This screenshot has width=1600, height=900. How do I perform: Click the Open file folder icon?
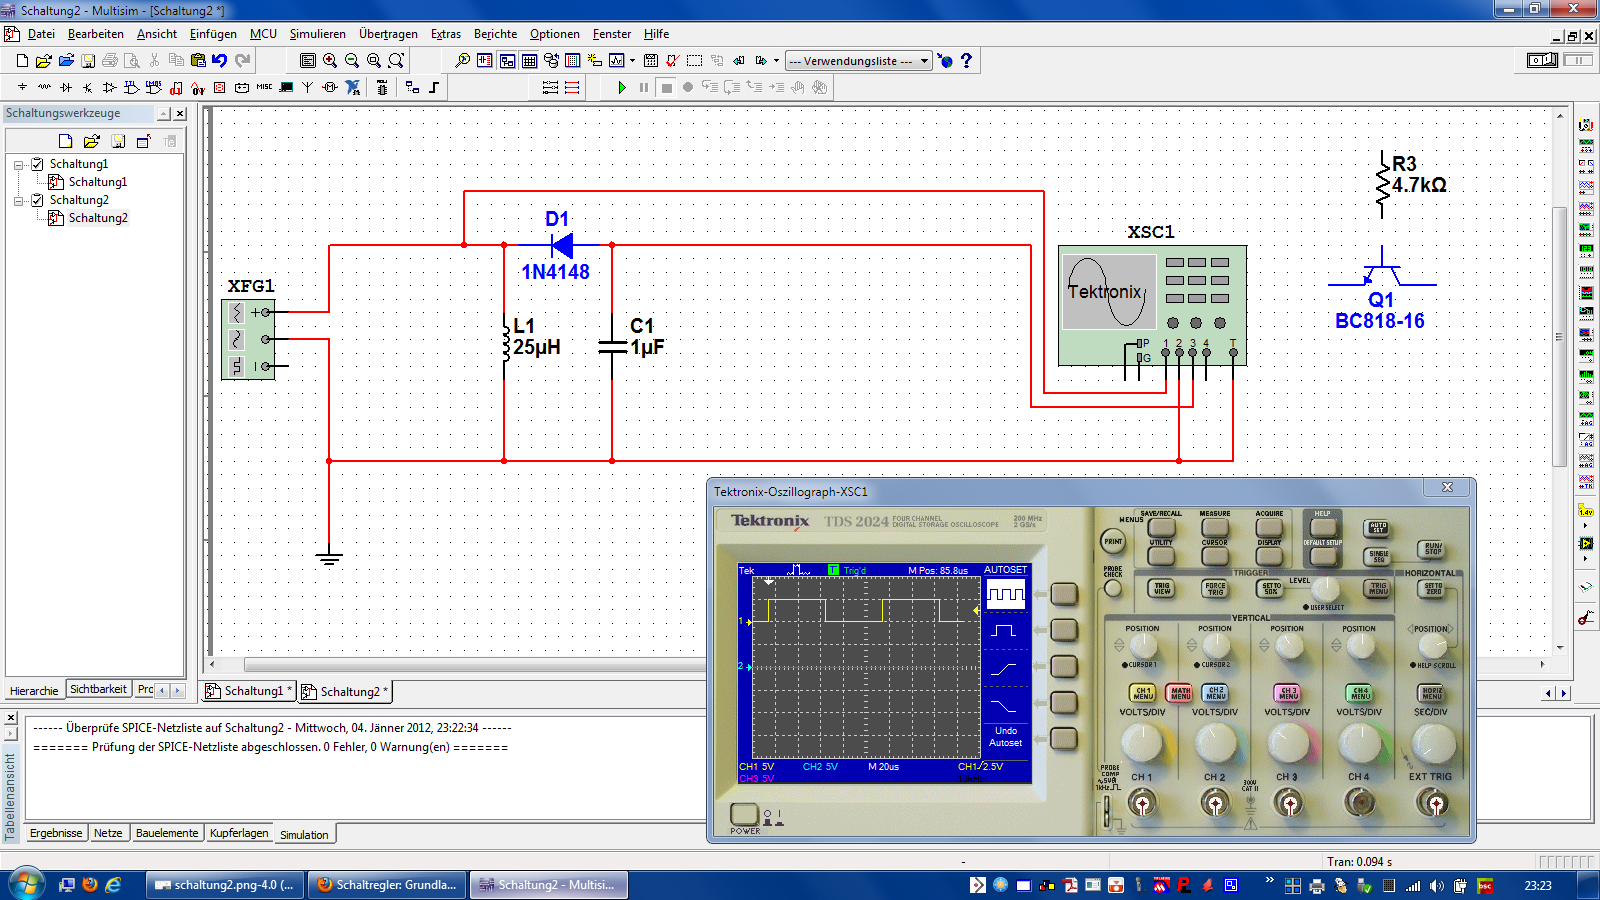[x=44, y=61]
